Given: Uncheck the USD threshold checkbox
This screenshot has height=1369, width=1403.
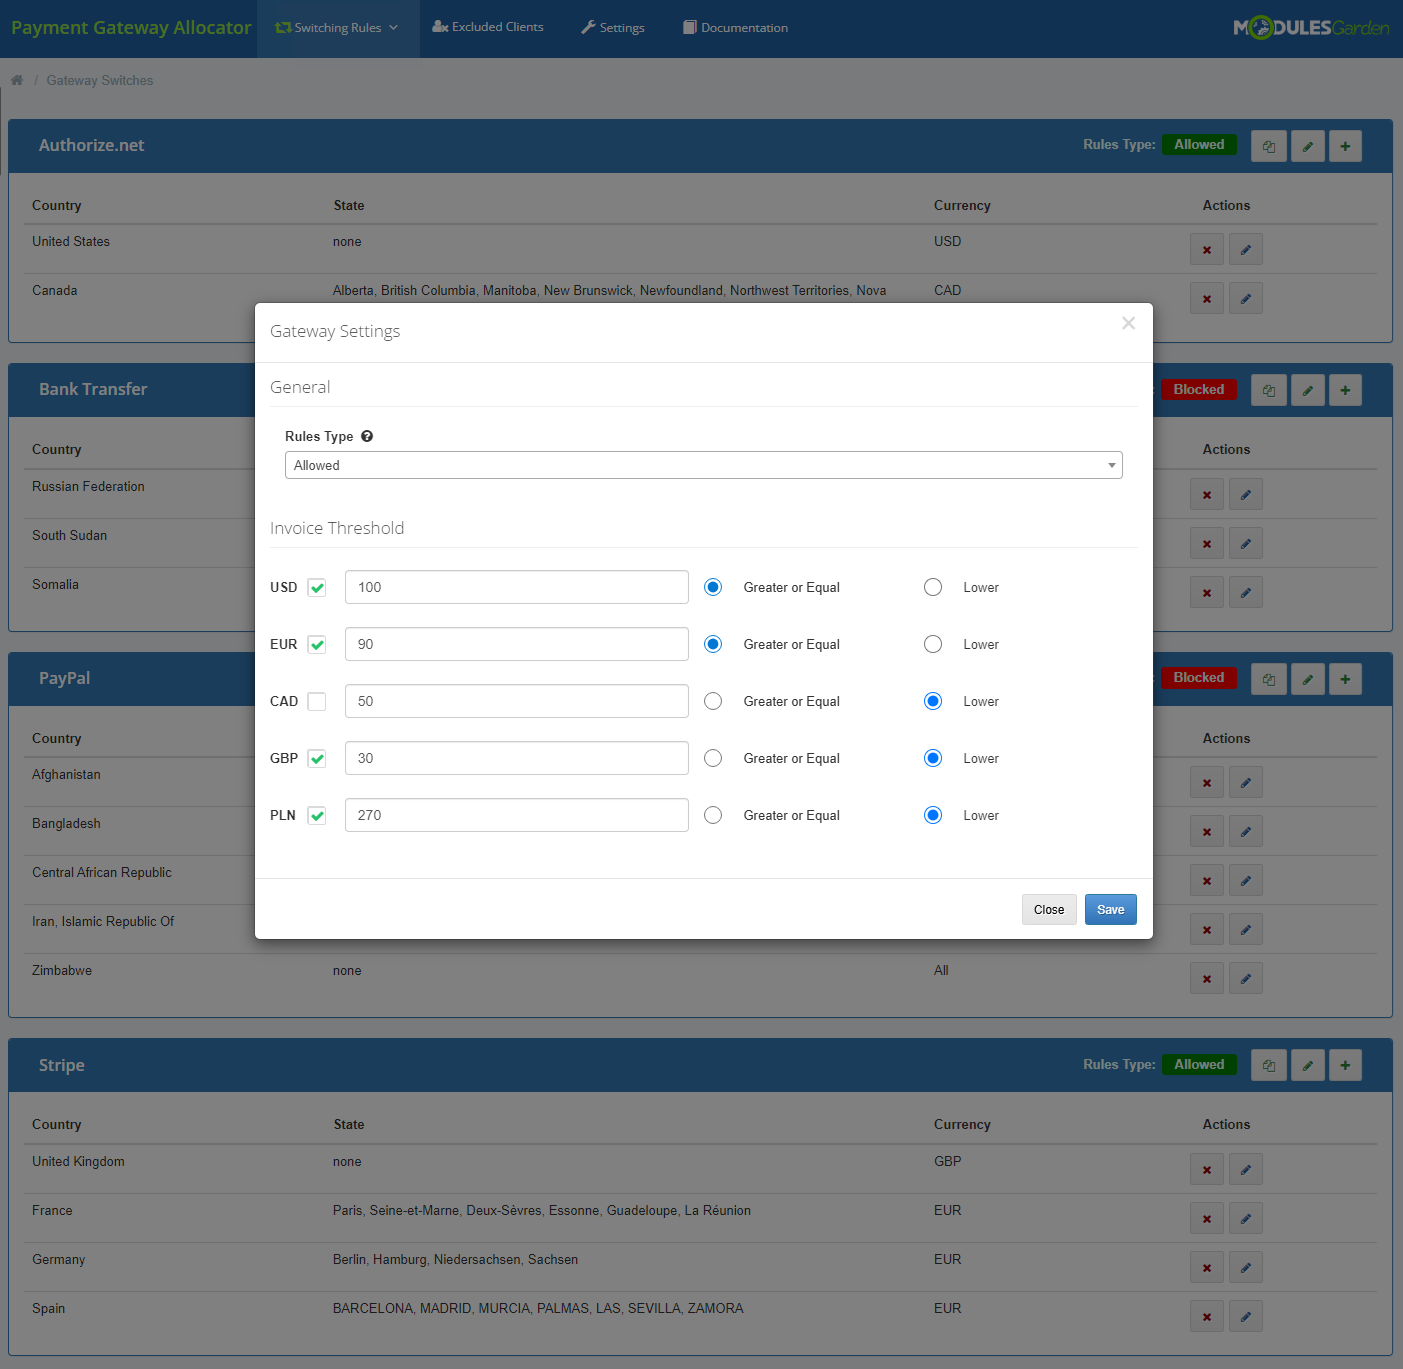Looking at the screenshot, I should tap(317, 588).
